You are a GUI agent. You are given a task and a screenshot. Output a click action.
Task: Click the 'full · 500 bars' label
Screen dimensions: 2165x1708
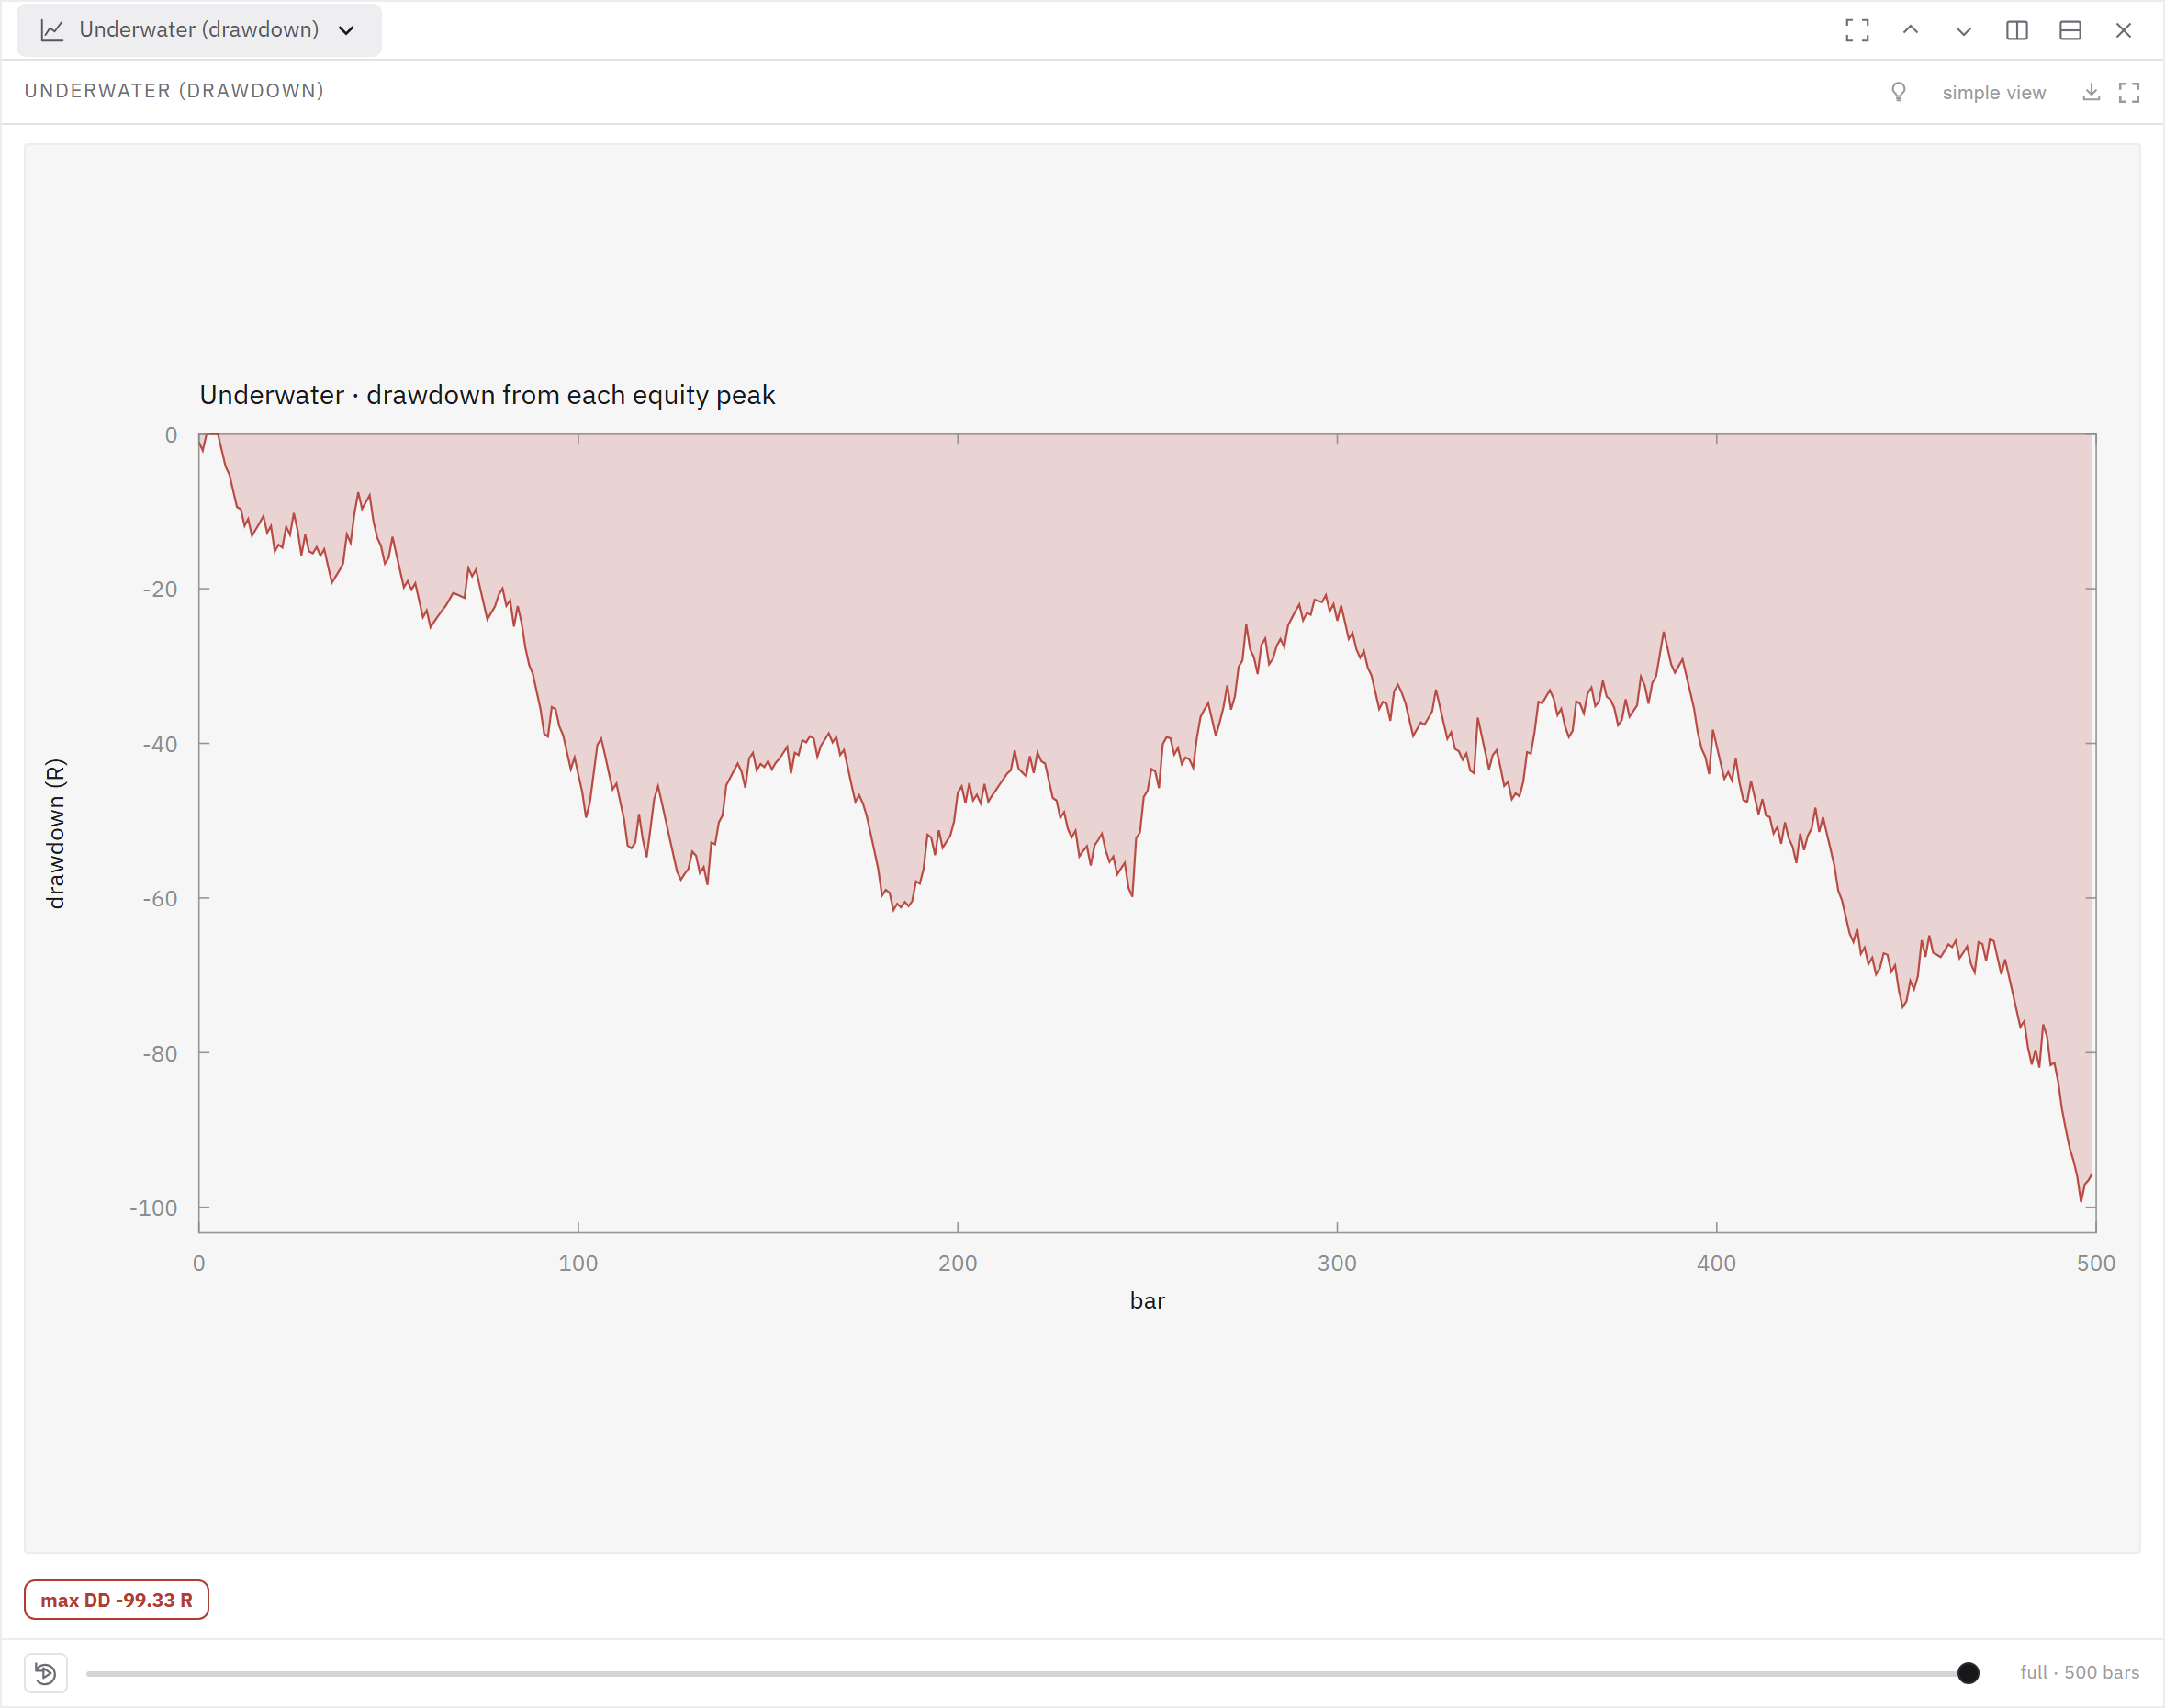click(x=2079, y=1672)
